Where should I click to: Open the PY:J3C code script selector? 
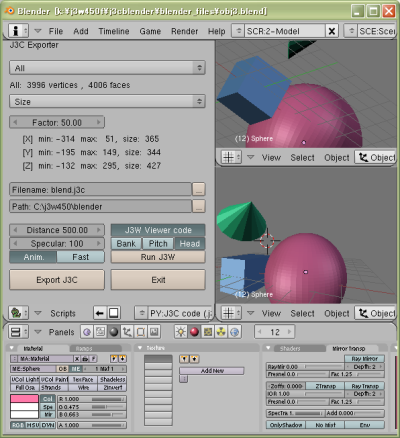(142, 313)
